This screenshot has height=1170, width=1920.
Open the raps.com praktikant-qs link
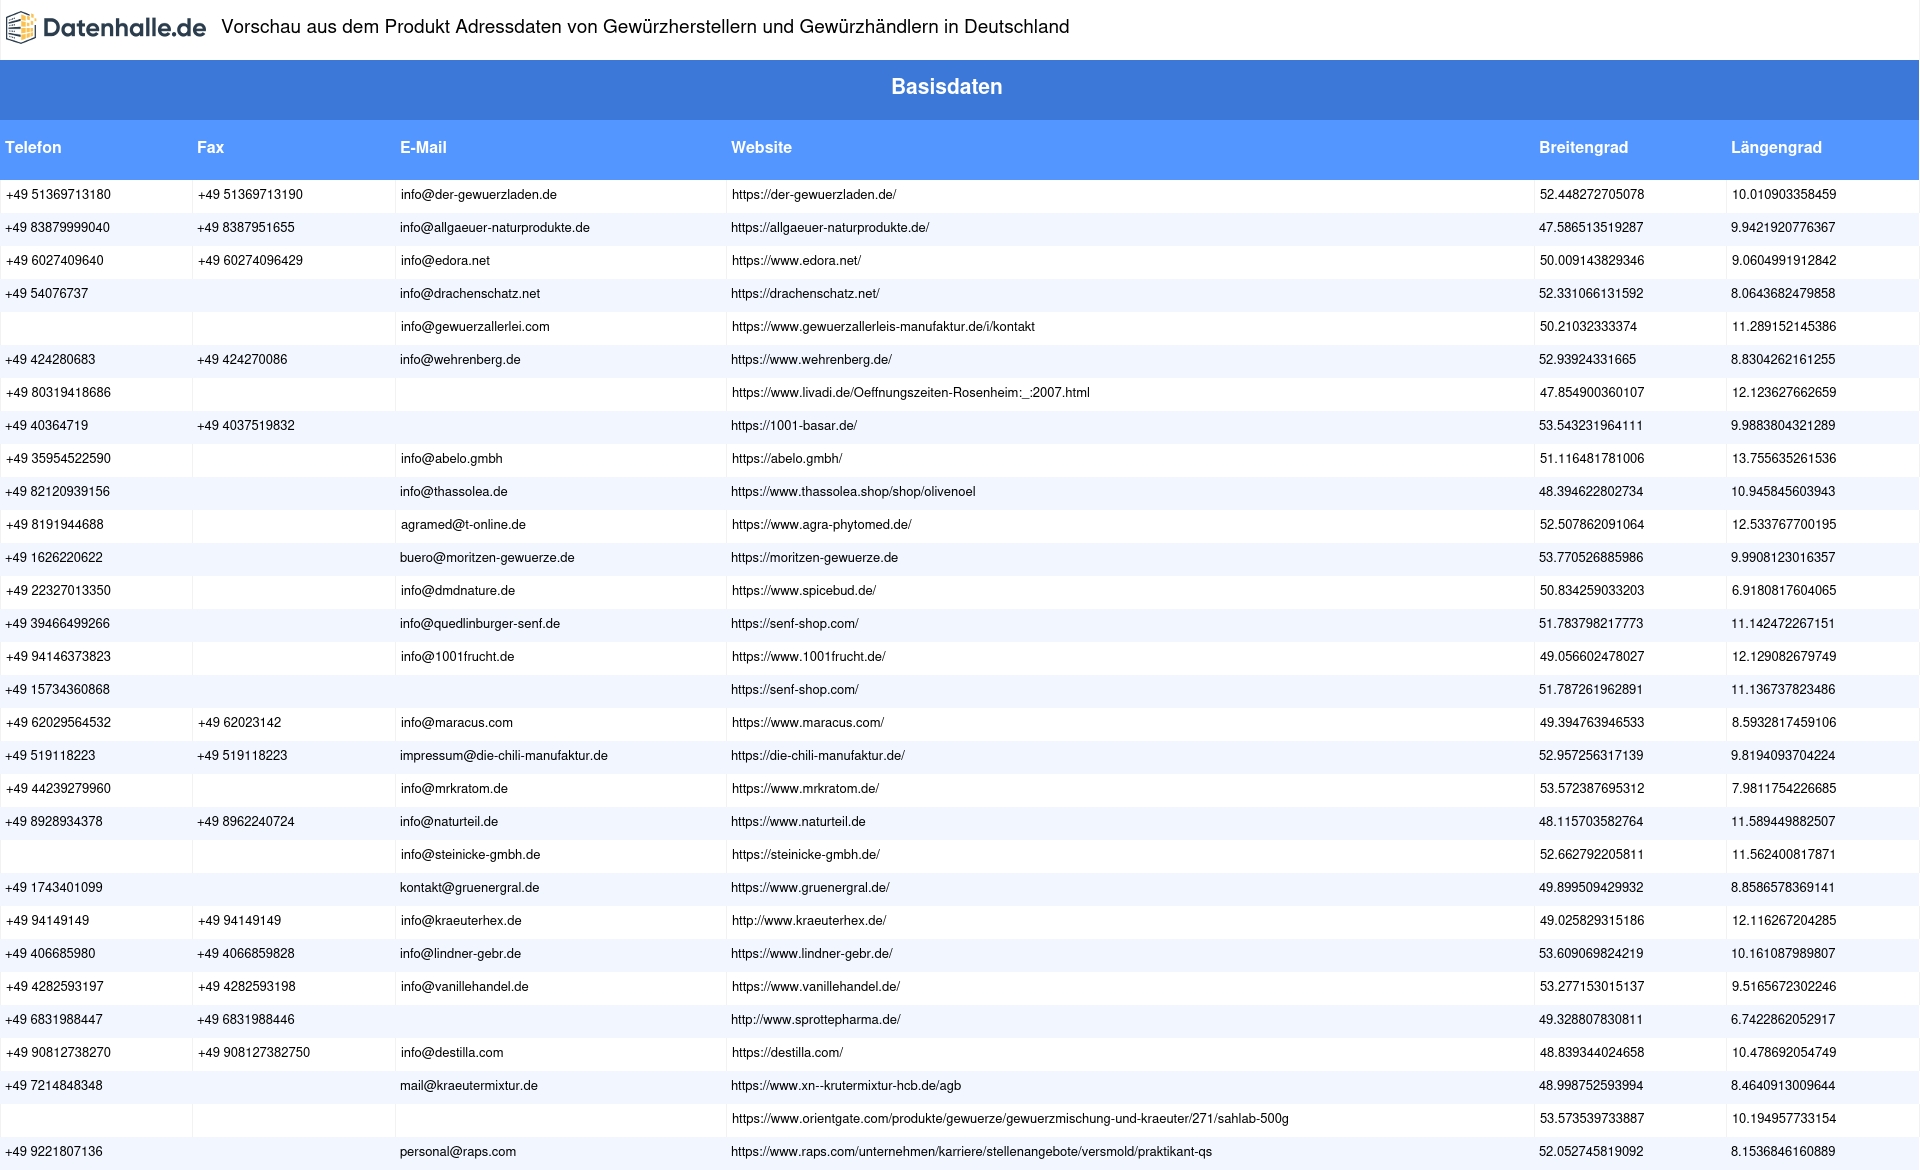[971, 1152]
